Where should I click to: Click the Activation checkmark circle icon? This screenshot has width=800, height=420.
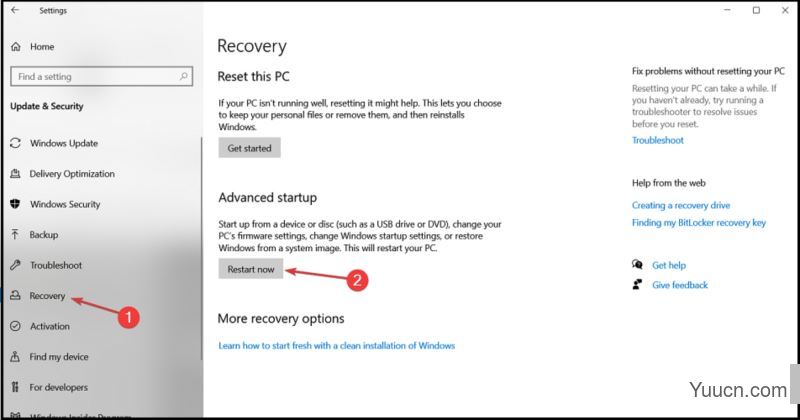15,326
